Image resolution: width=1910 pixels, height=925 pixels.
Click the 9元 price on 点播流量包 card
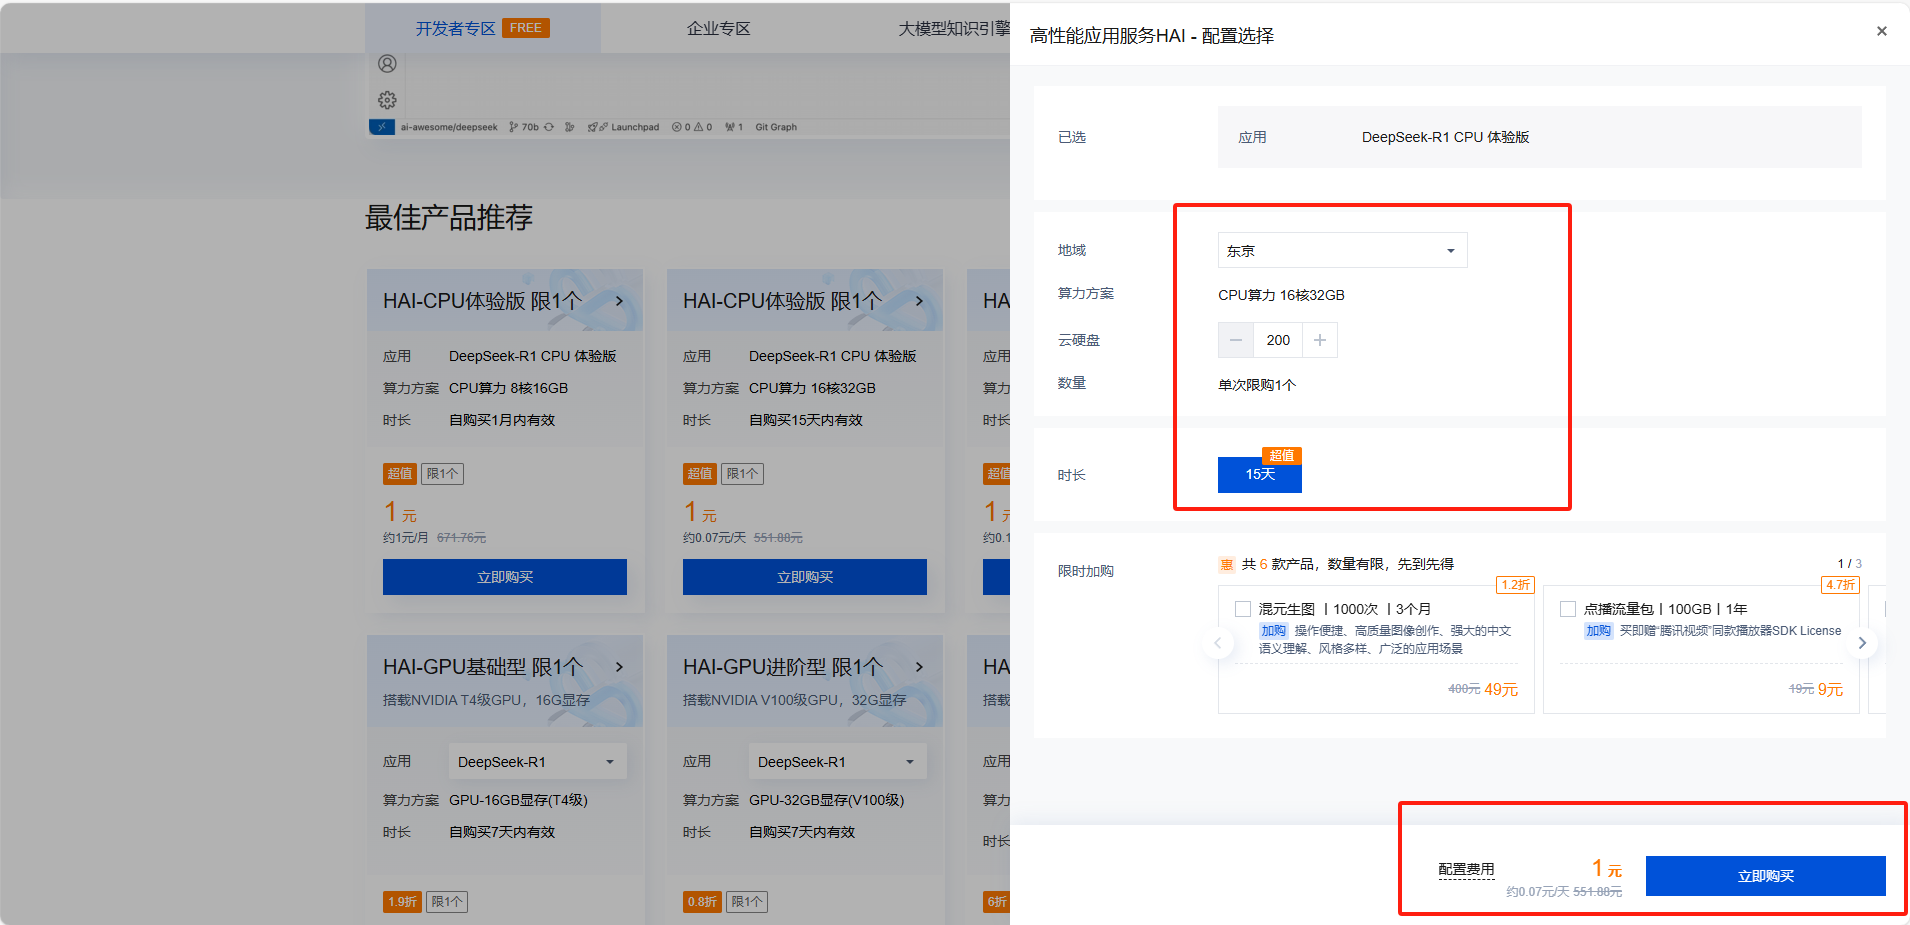[x=1830, y=690]
